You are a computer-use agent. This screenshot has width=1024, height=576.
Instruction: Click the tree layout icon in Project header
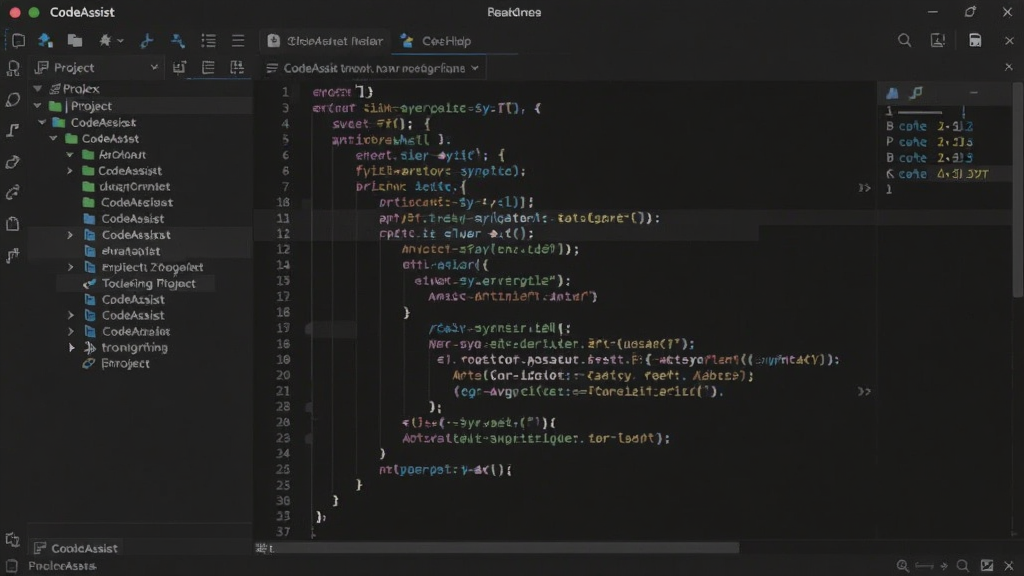coord(237,67)
